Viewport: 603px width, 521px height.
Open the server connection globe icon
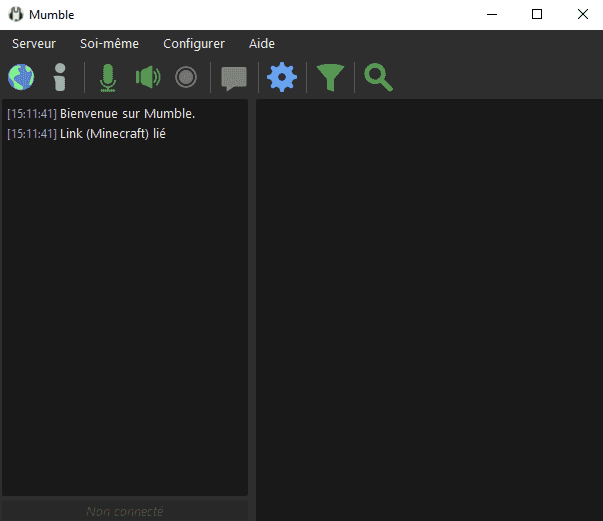coord(20,77)
